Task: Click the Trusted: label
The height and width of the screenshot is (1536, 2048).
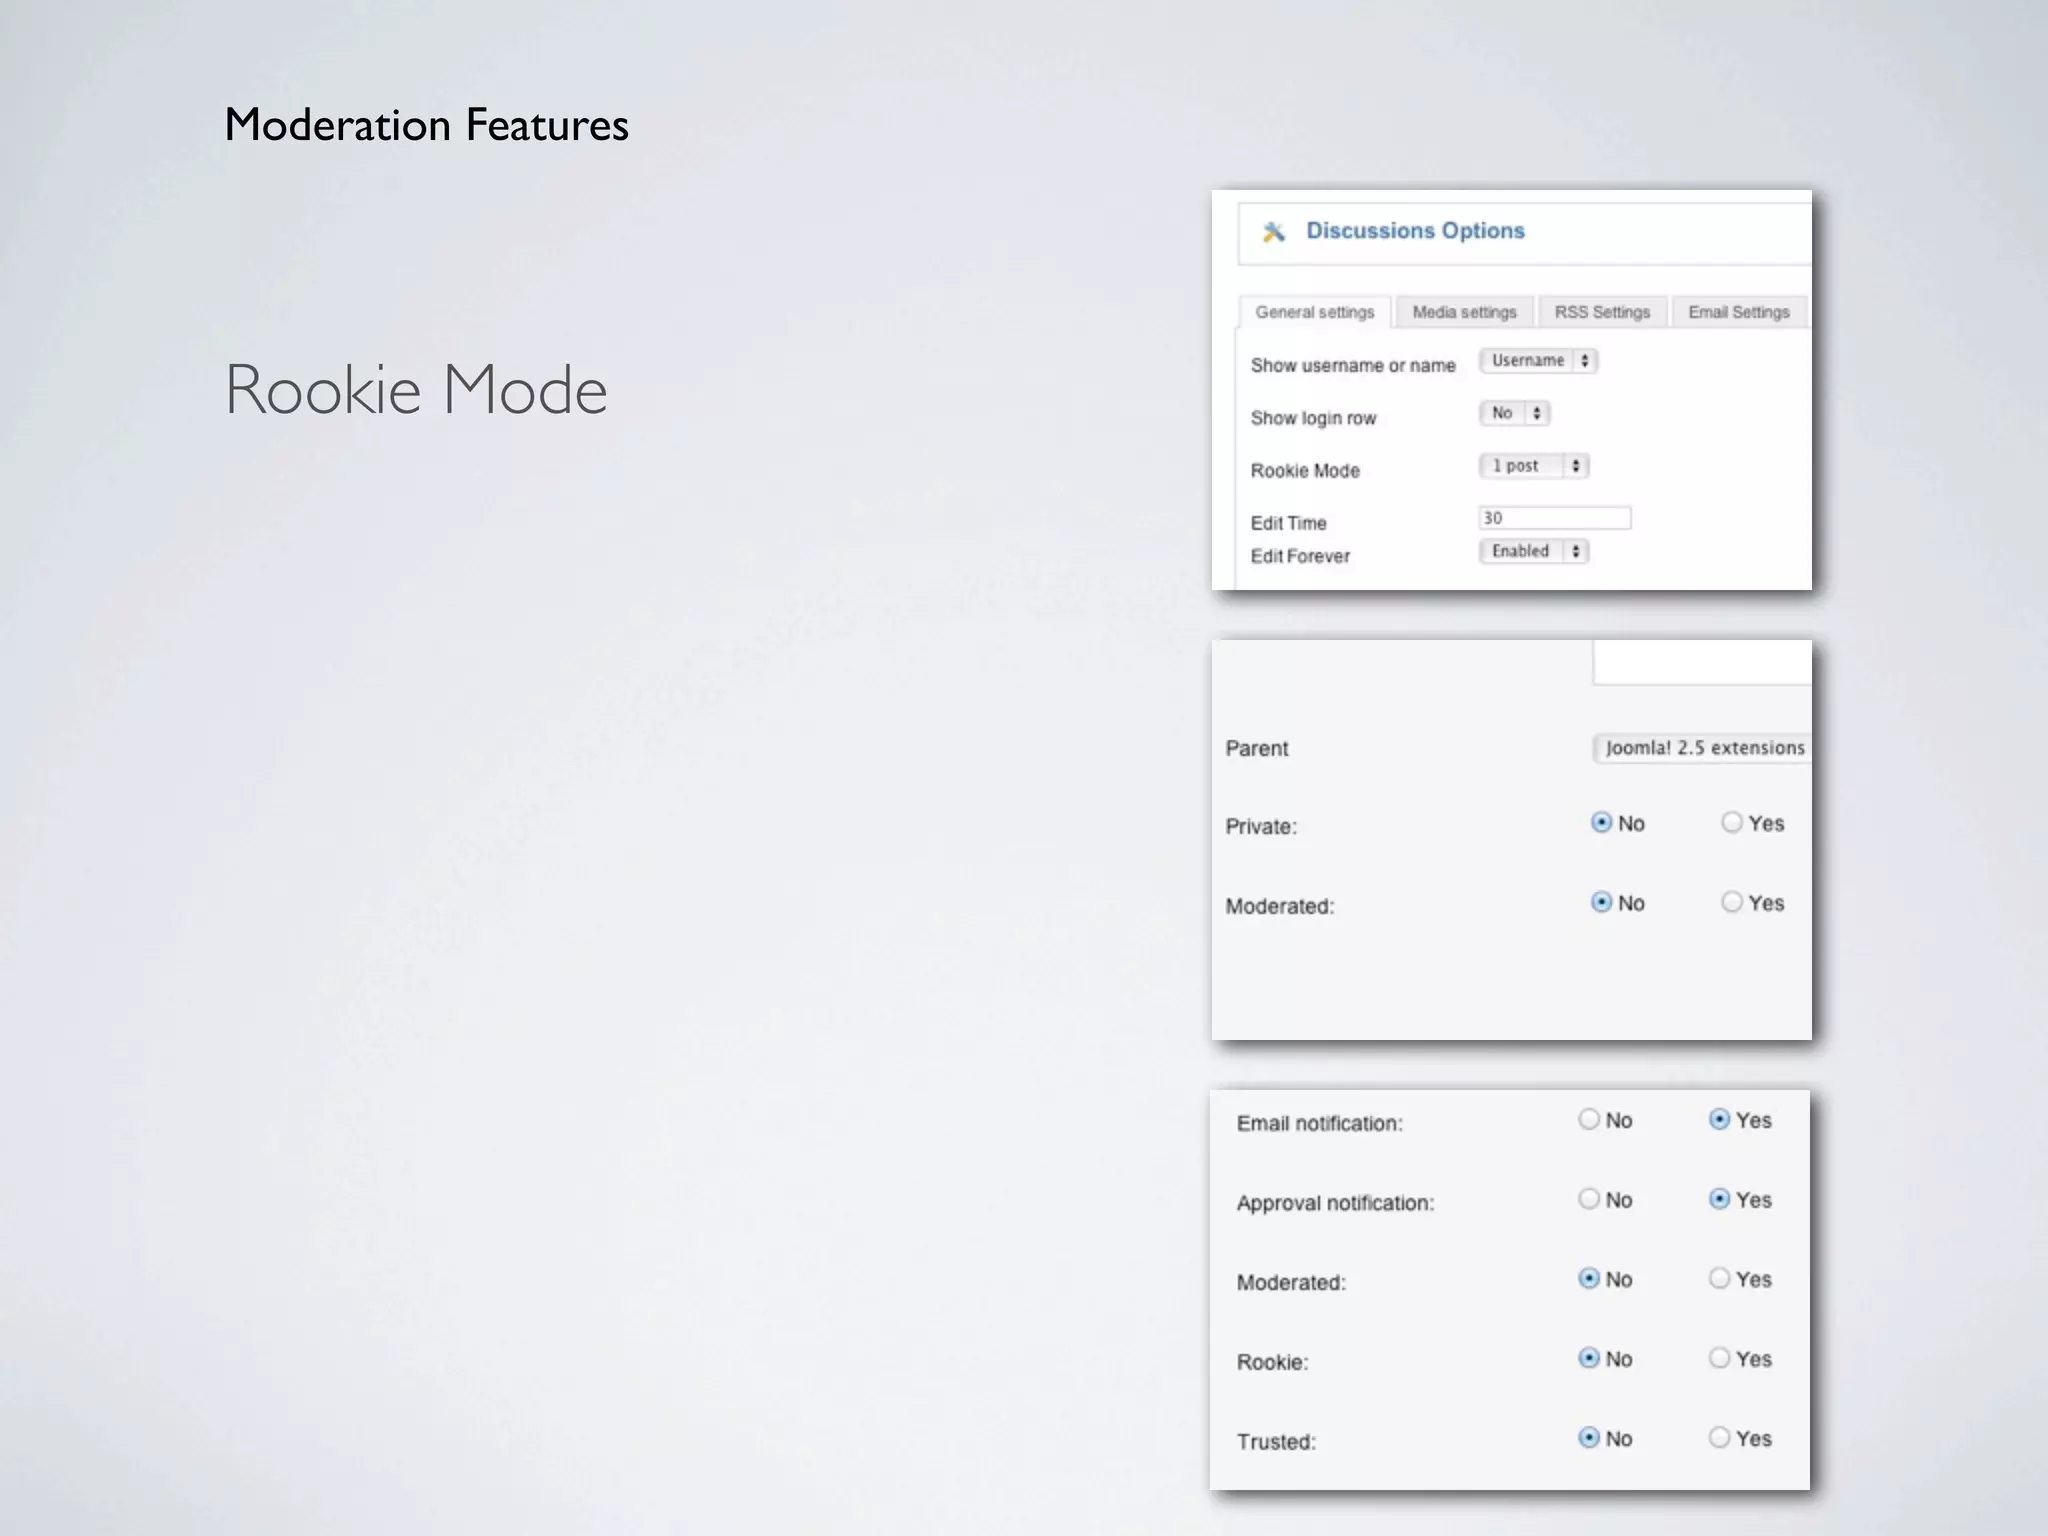Action: pos(1276,1442)
